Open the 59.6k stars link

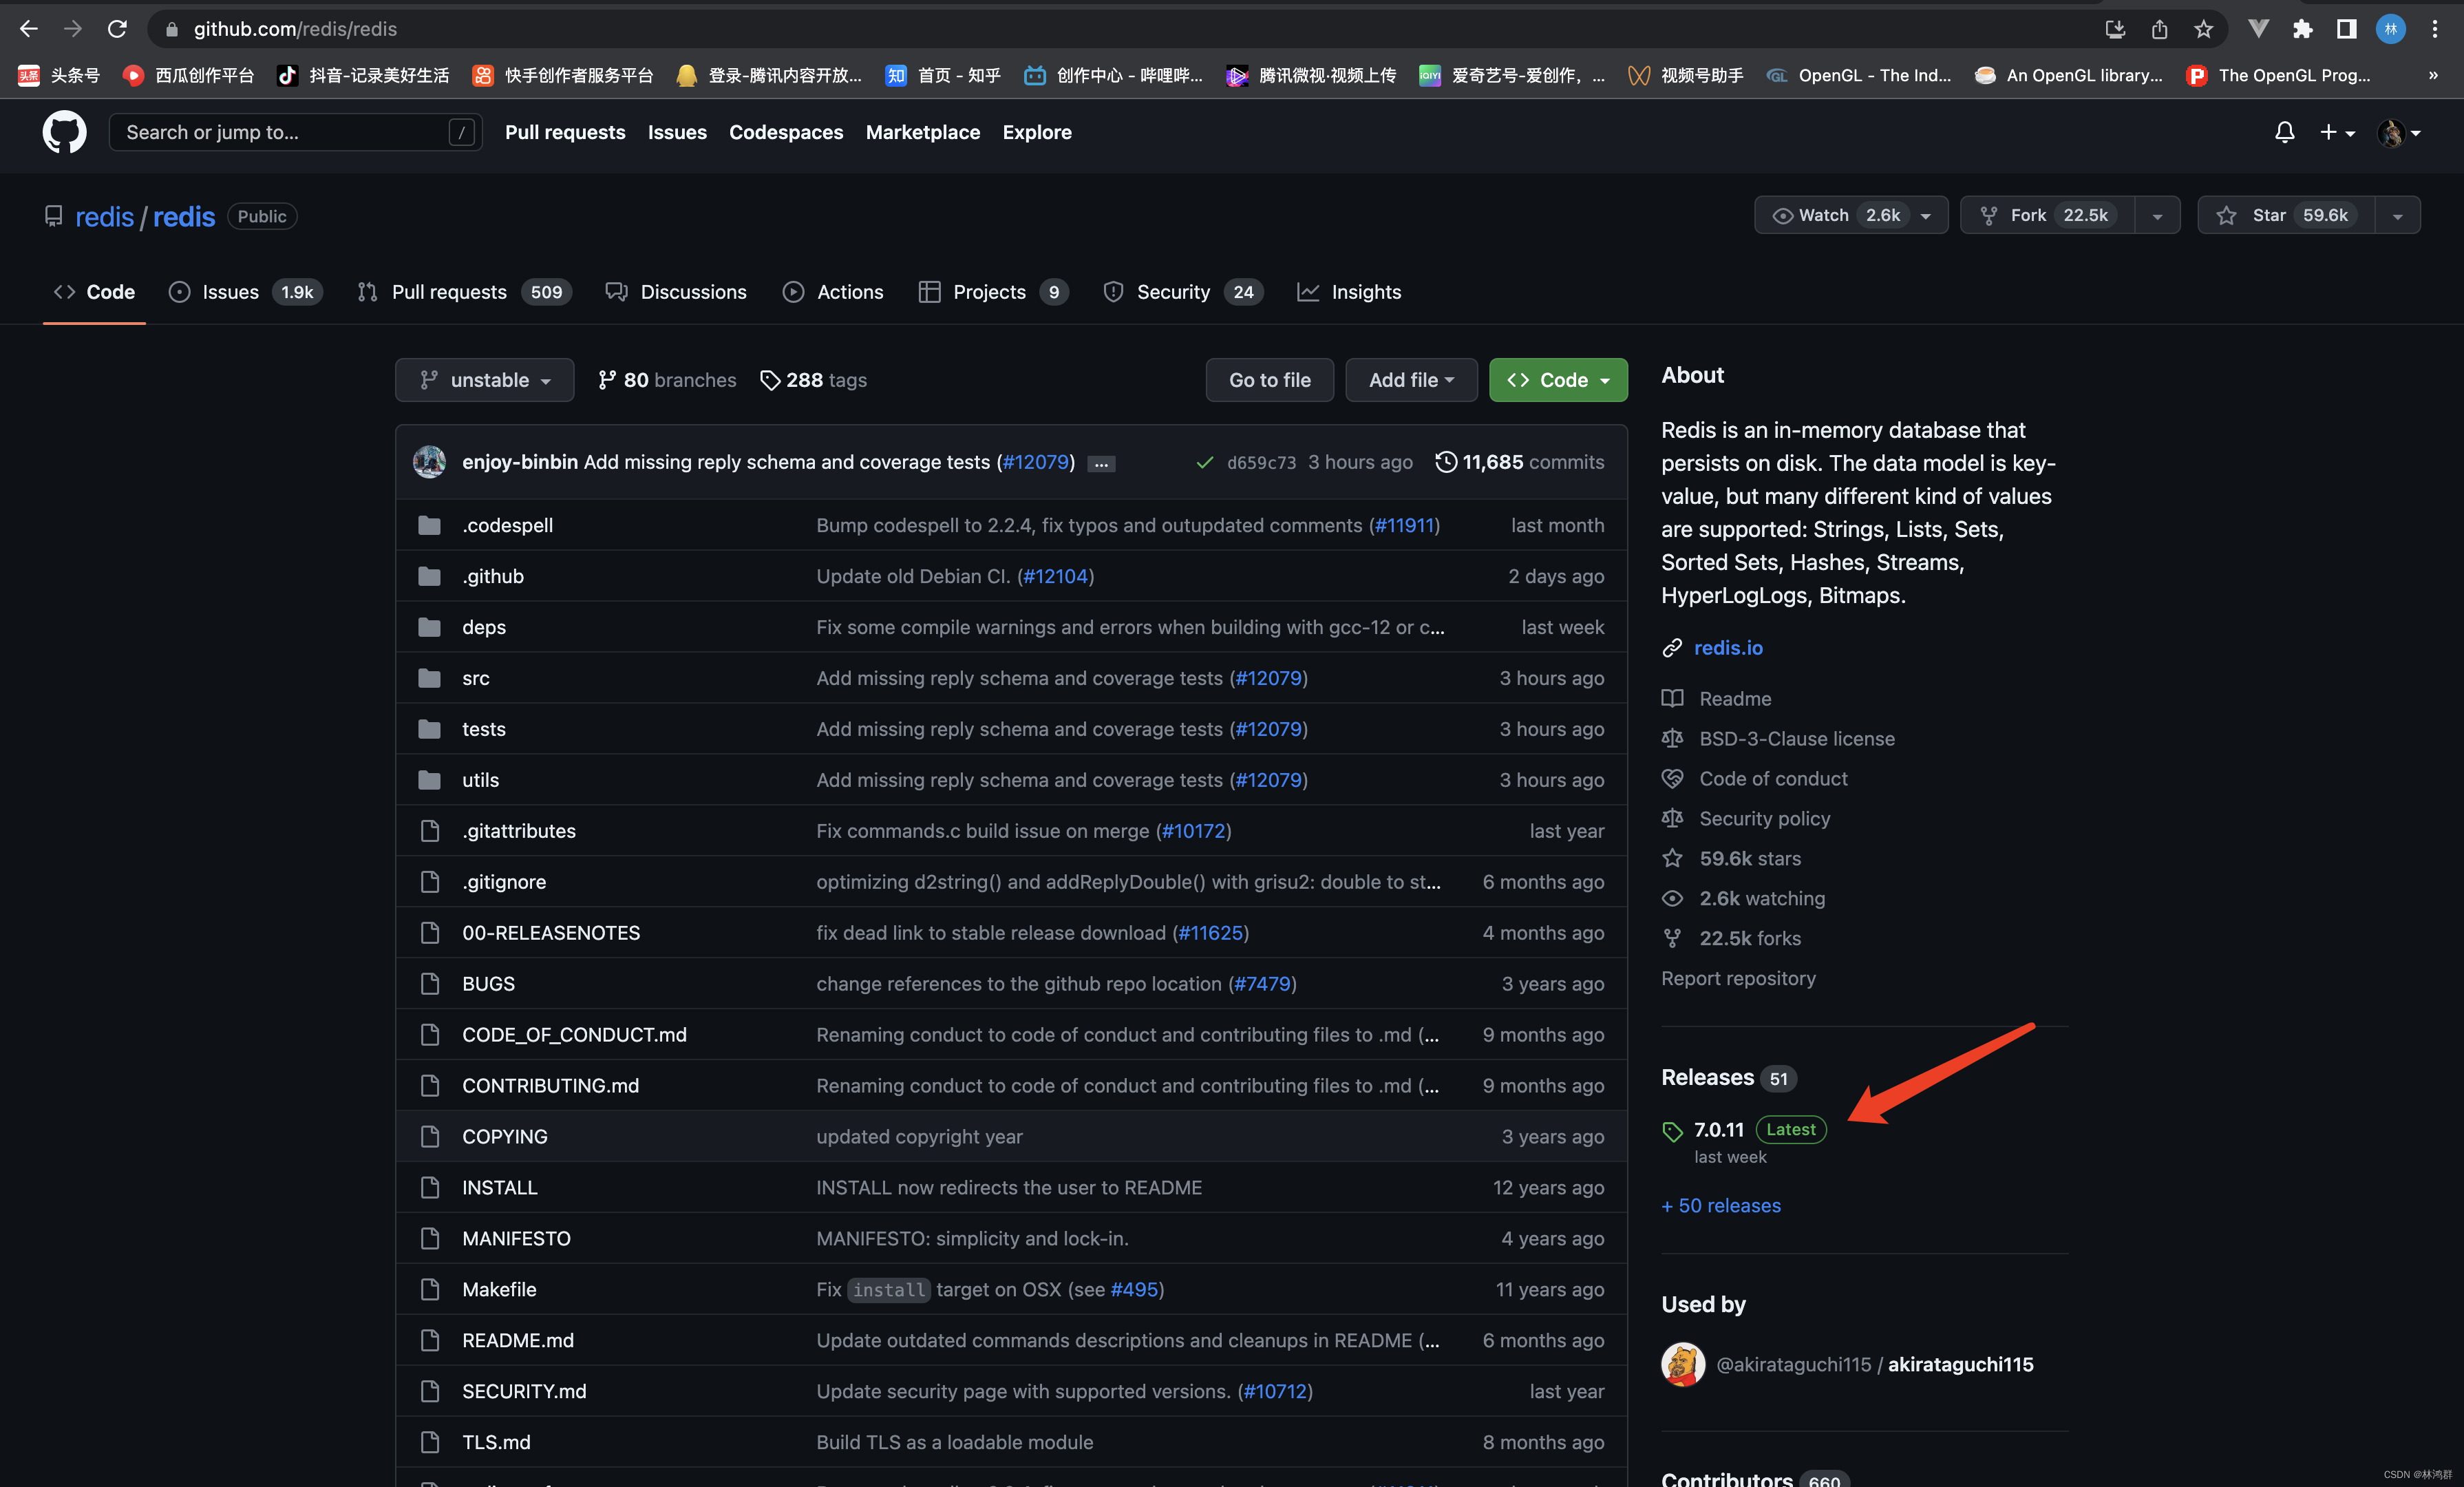(x=1750, y=859)
